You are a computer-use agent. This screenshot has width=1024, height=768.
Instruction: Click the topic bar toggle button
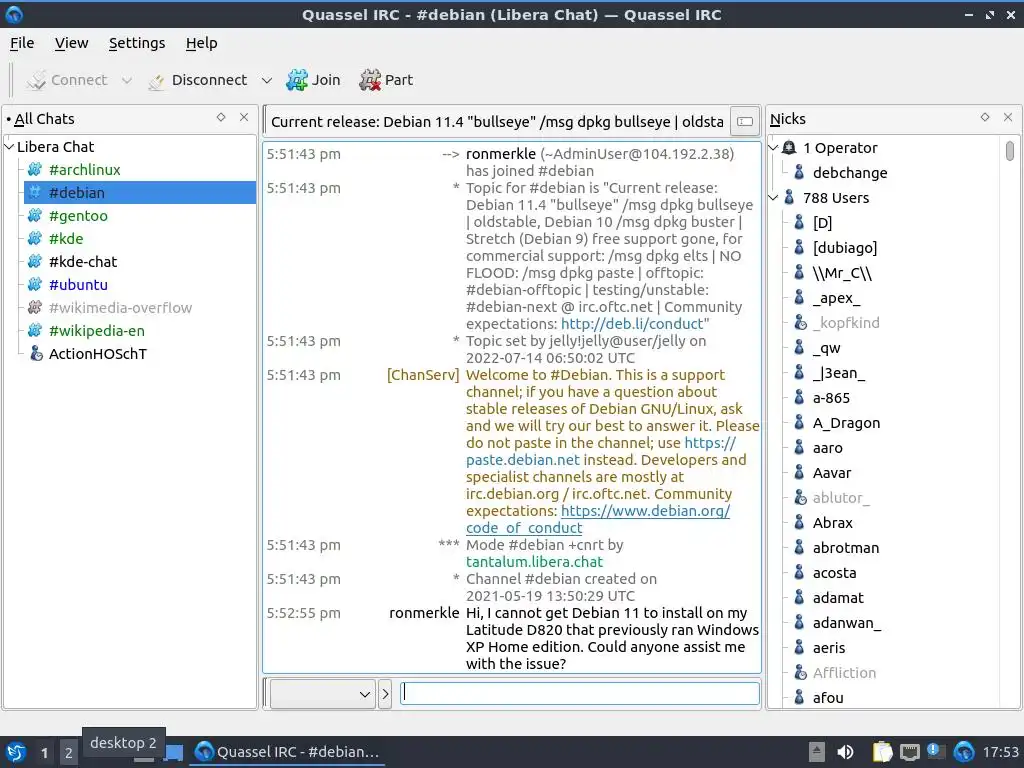coord(744,121)
